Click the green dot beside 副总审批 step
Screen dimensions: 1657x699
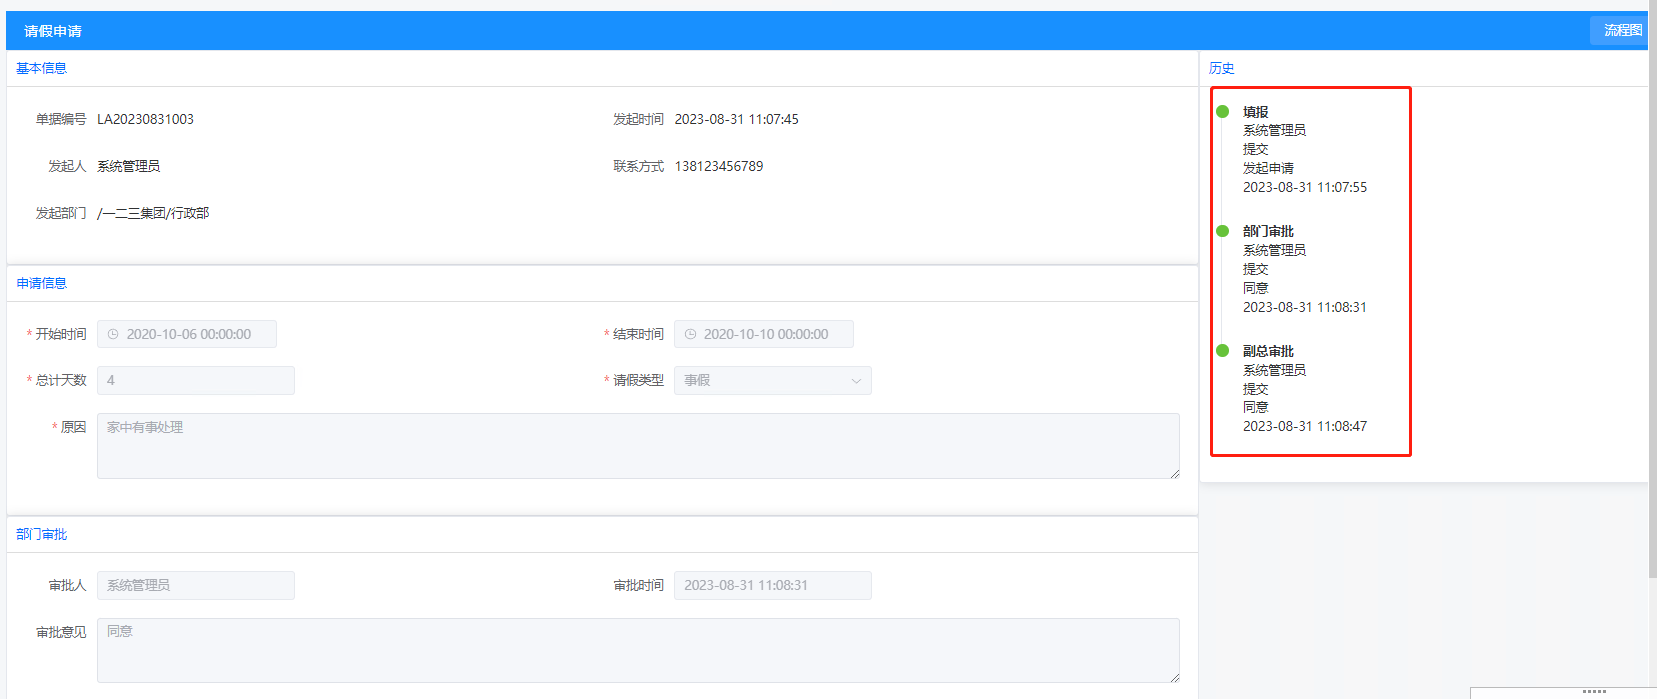pyautogui.click(x=1222, y=350)
